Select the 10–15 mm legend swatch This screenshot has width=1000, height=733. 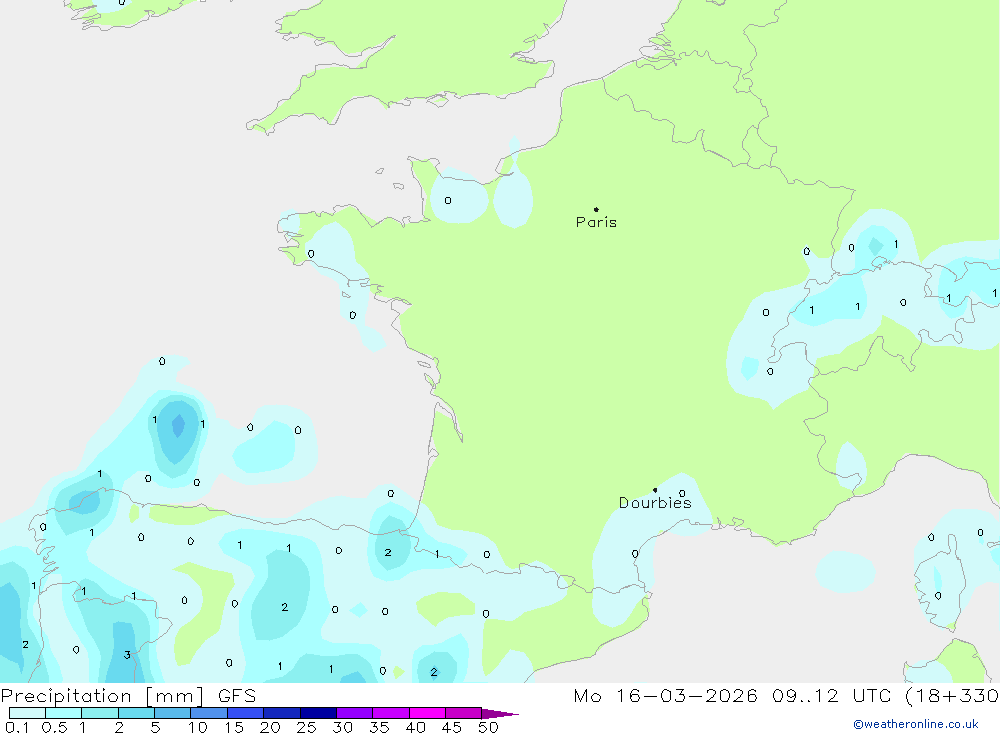(209, 713)
